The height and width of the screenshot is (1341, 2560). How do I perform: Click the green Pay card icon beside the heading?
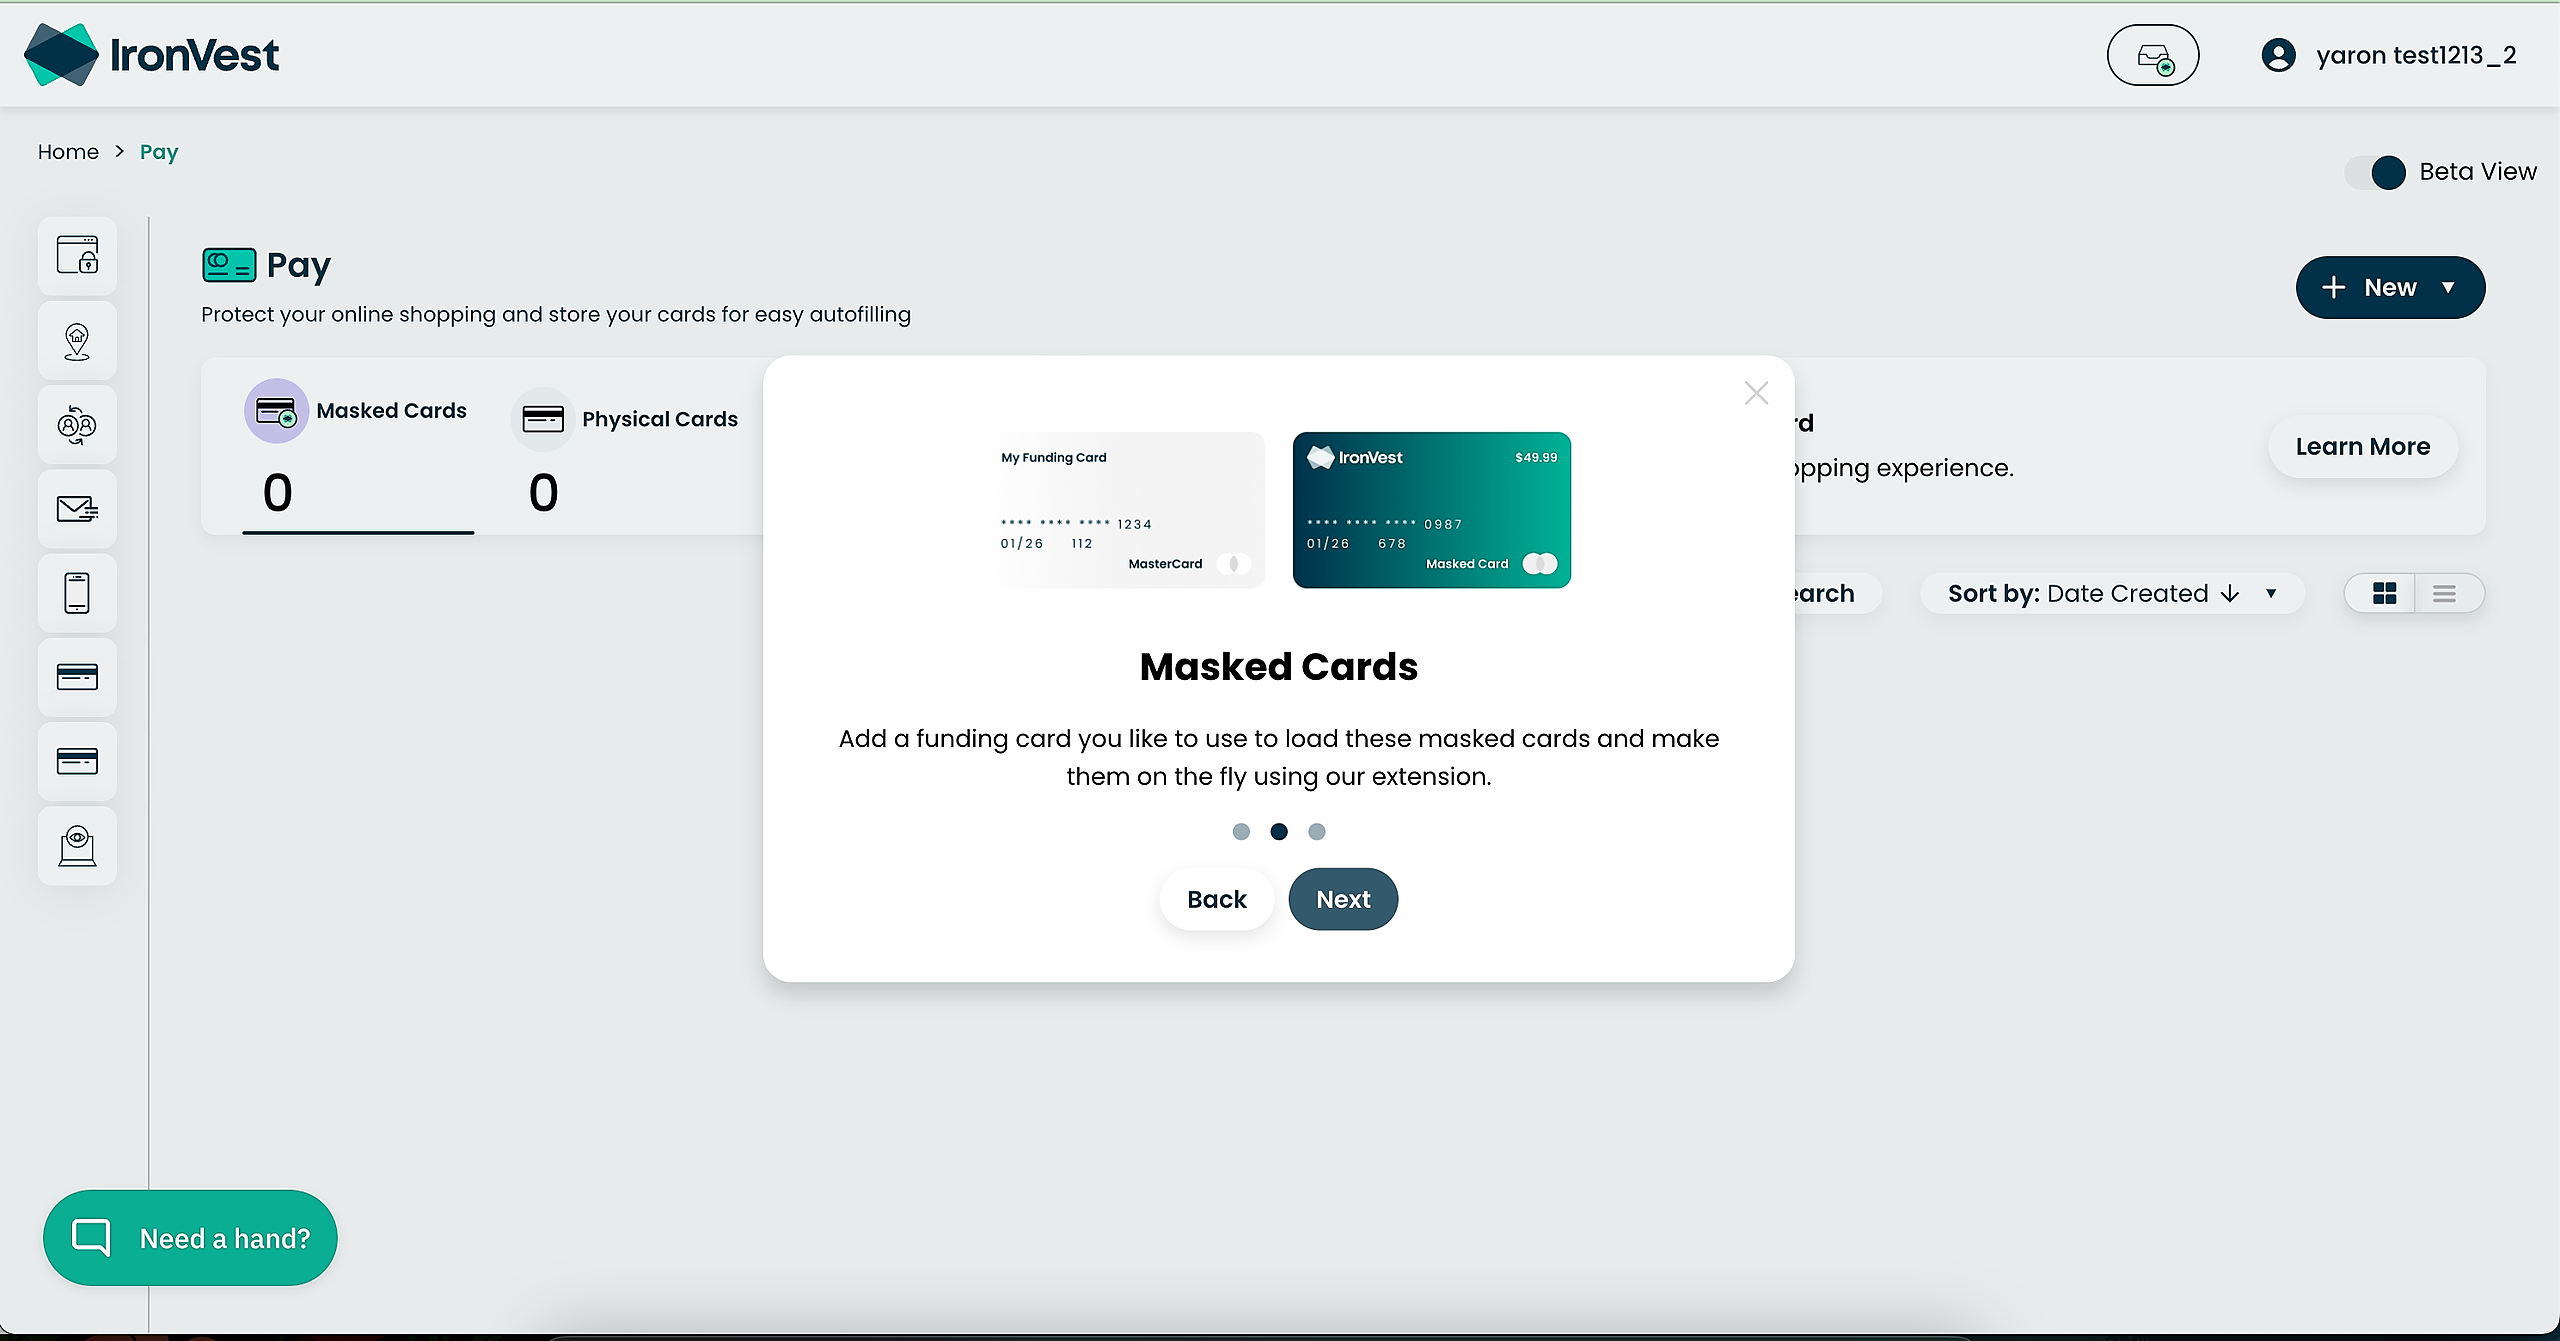(x=229, y=265)
